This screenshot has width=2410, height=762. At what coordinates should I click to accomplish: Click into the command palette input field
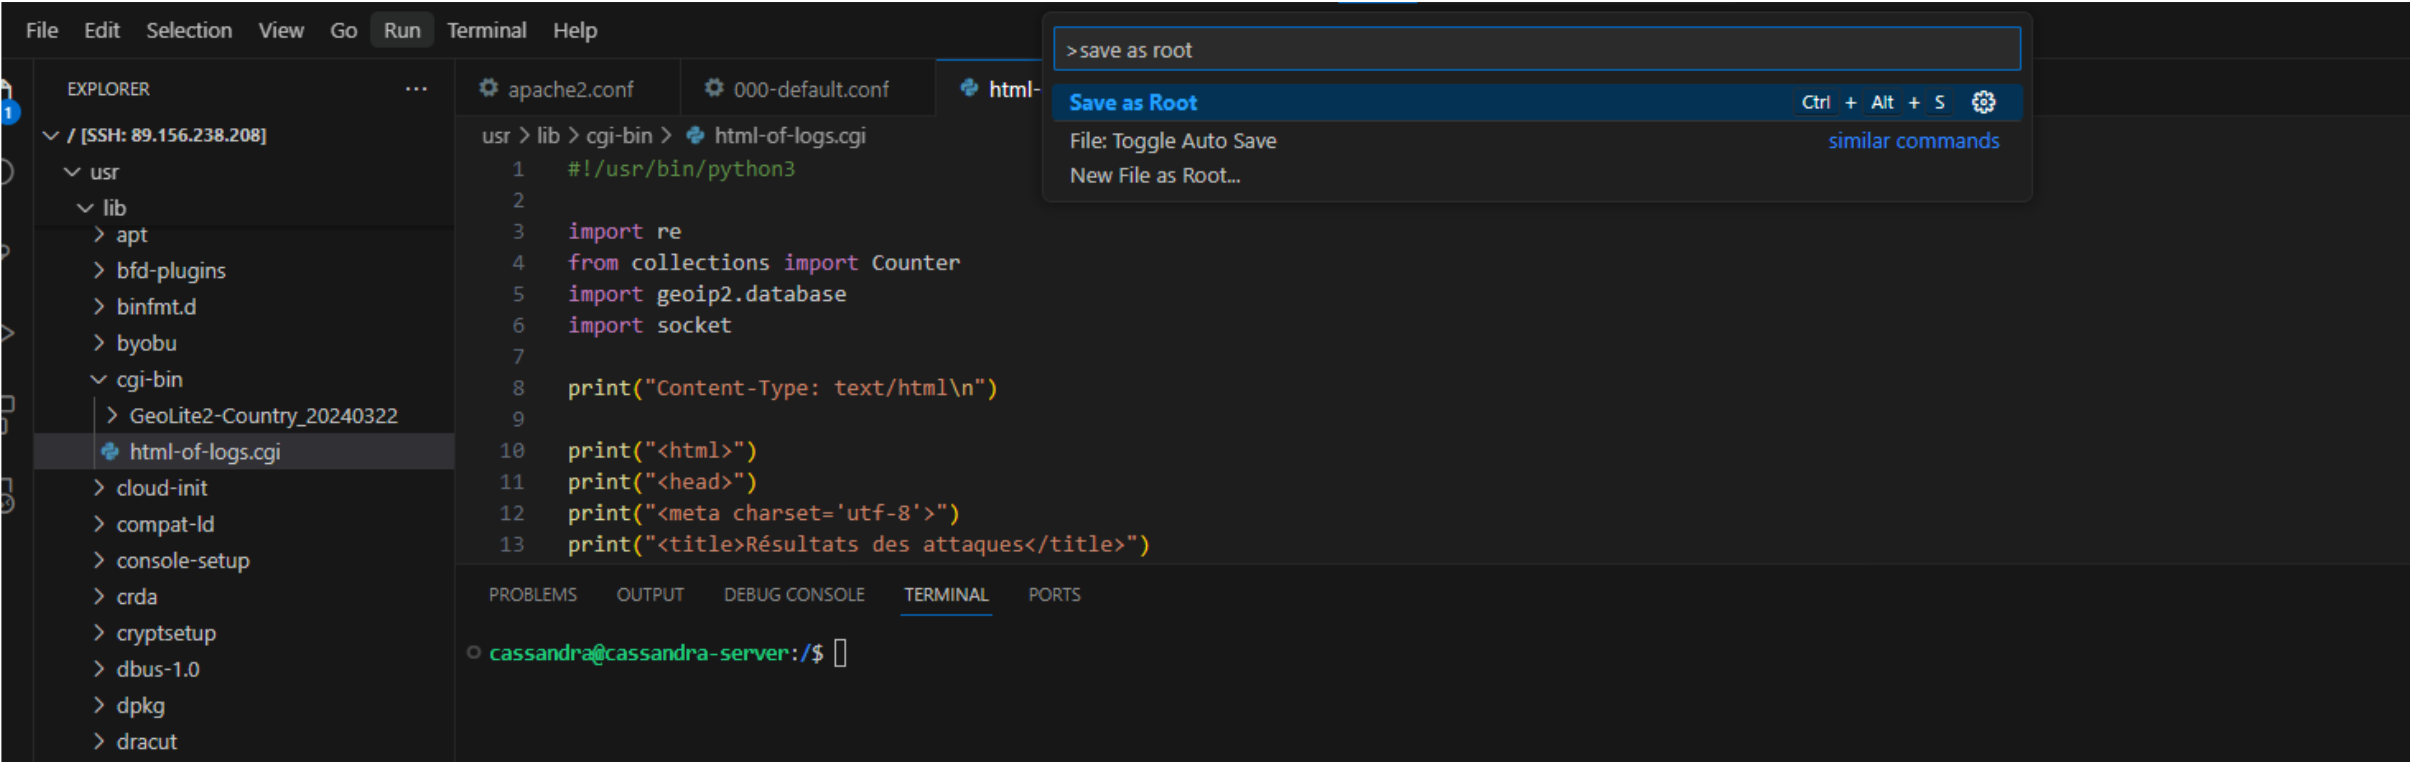(1535, 50)
